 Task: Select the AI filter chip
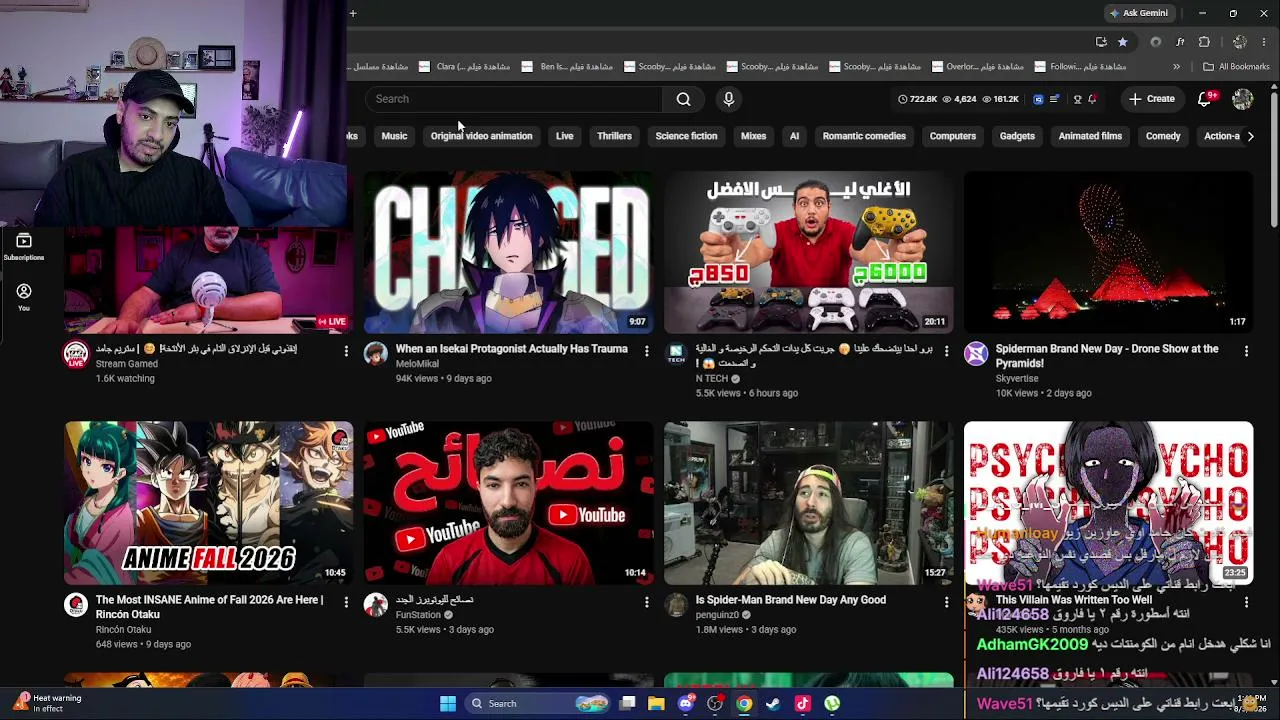794,136
